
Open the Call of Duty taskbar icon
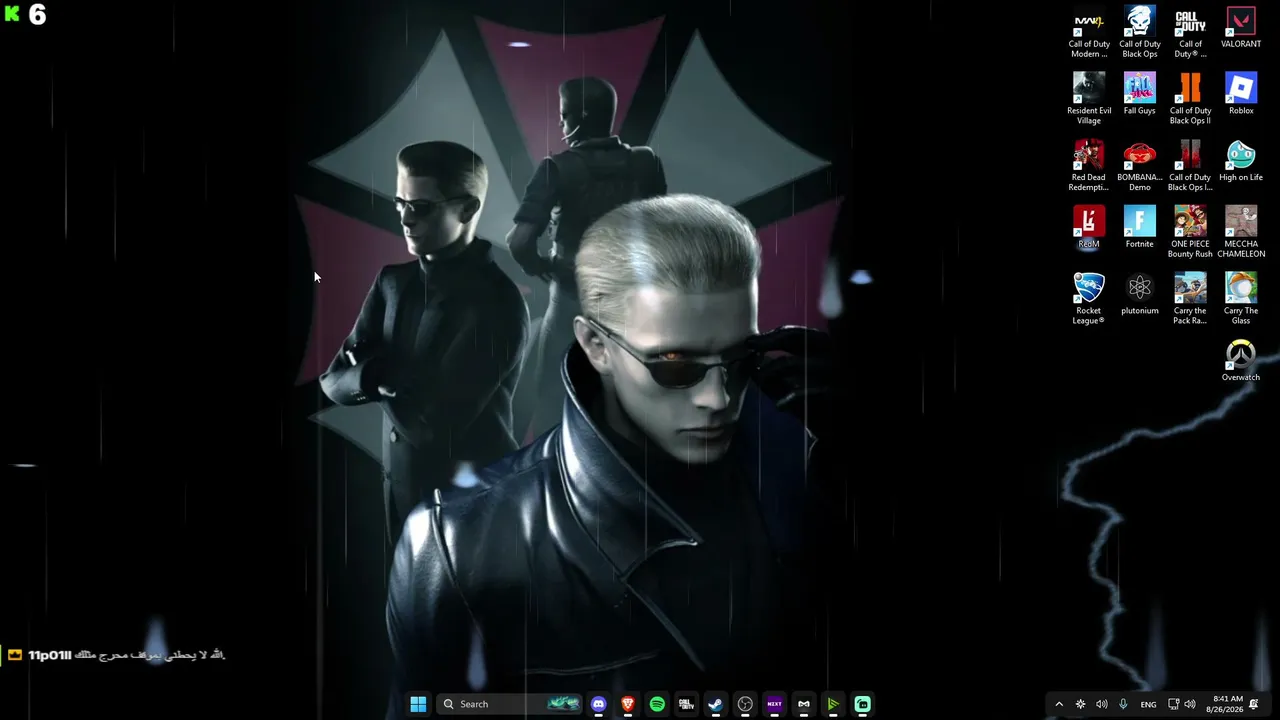[x=686, y=704]
